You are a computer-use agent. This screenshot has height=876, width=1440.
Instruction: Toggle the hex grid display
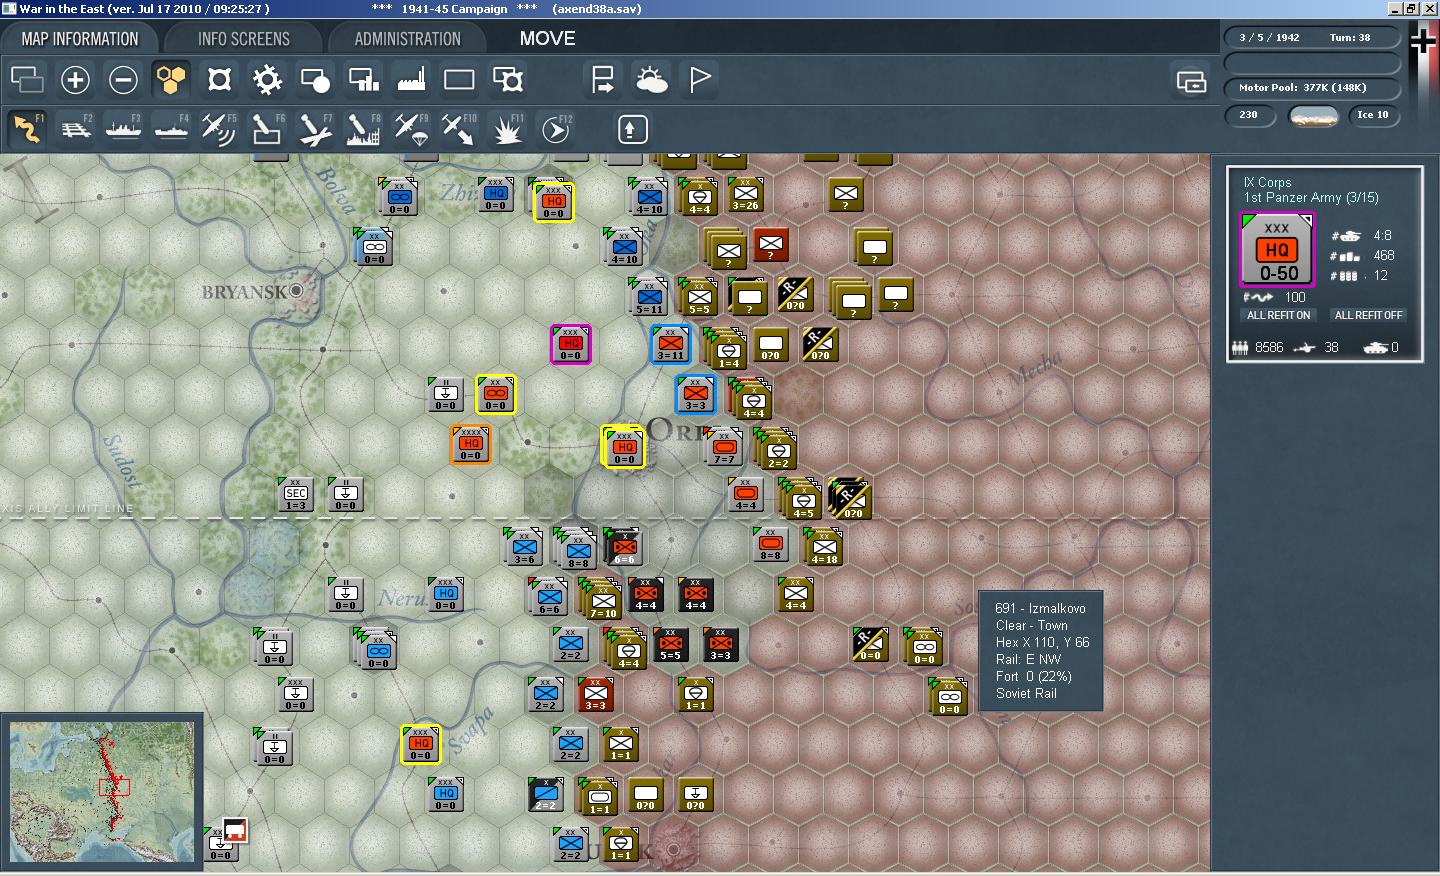pyautogui.click(x=171, y=79)
